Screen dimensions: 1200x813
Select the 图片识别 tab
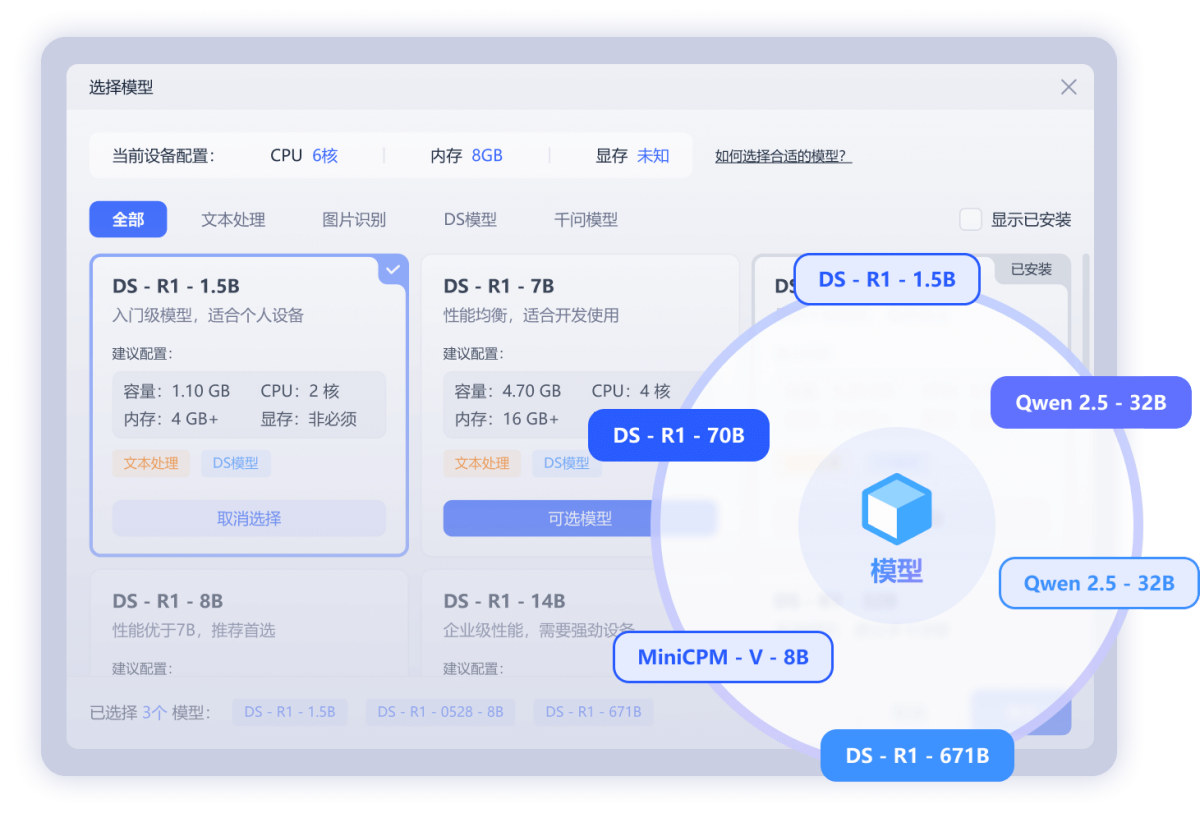[354, 219]
